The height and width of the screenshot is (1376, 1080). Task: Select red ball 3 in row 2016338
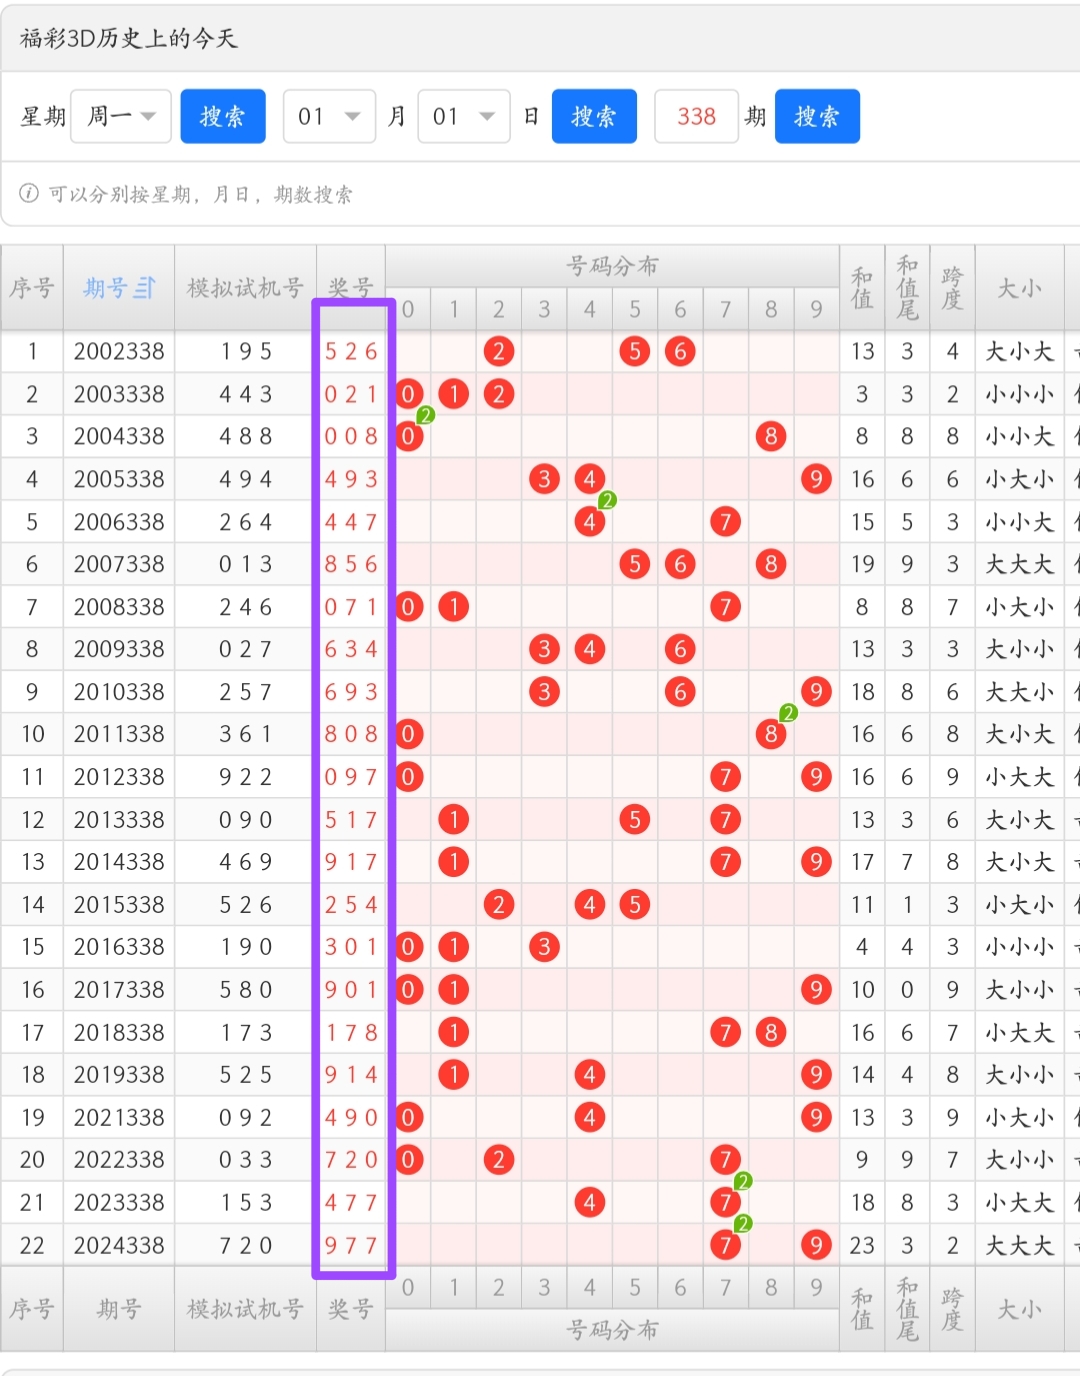[544, 947]
